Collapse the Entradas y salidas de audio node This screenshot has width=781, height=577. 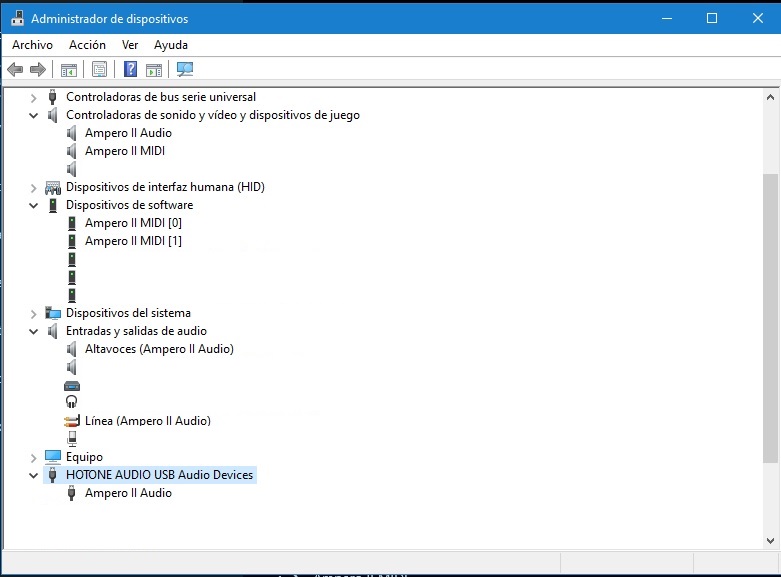click(x=33, y=331)
